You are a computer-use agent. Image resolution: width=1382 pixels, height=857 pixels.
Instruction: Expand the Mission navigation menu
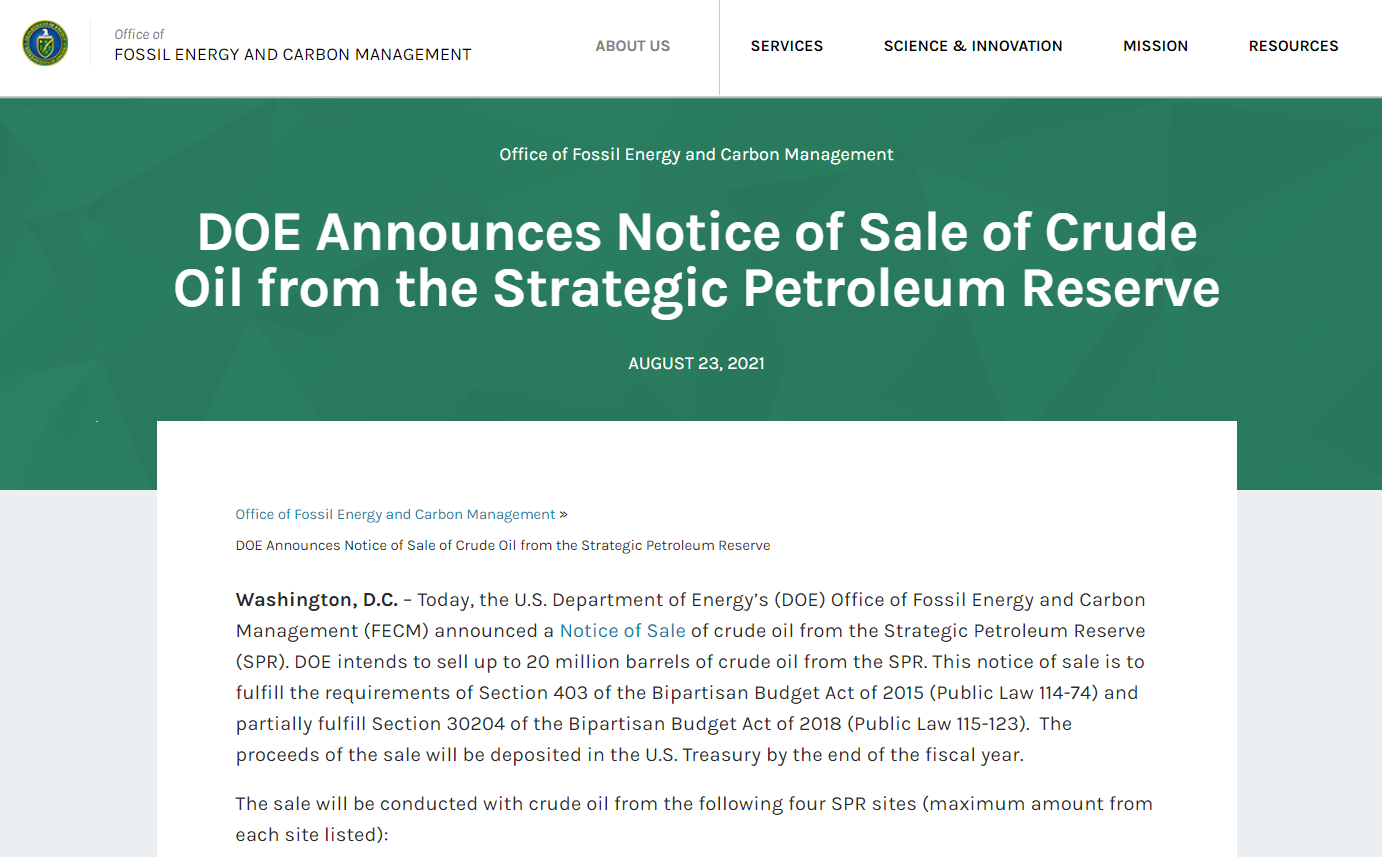tap(1155, 46)
